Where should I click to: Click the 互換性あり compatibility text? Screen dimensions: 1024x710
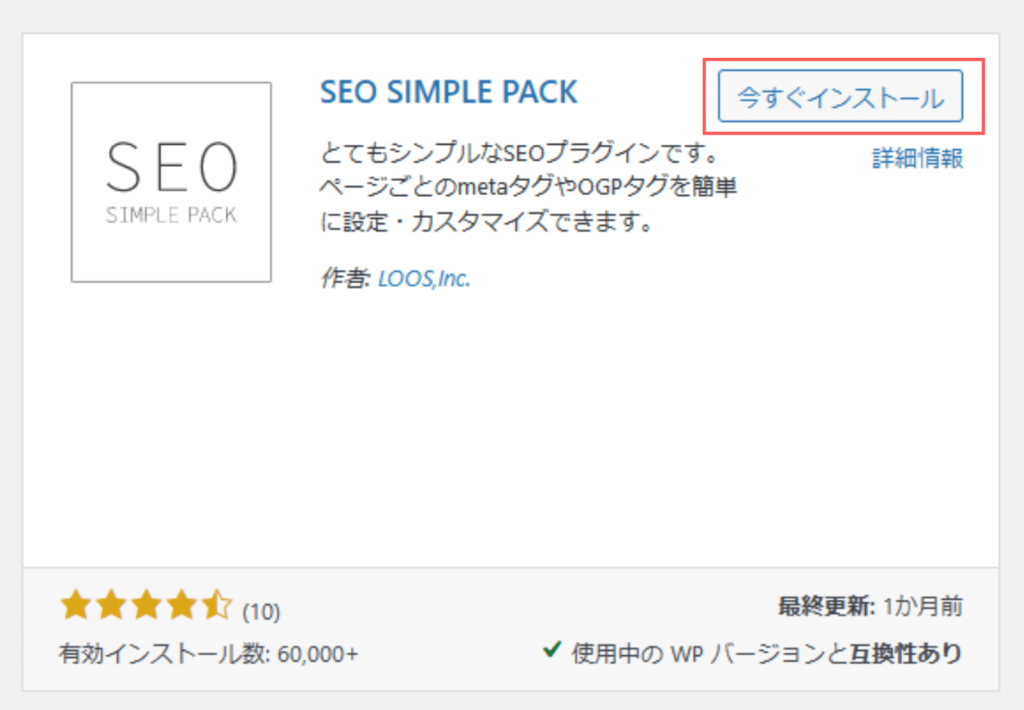pyautogui.click(x=906, y=653)
